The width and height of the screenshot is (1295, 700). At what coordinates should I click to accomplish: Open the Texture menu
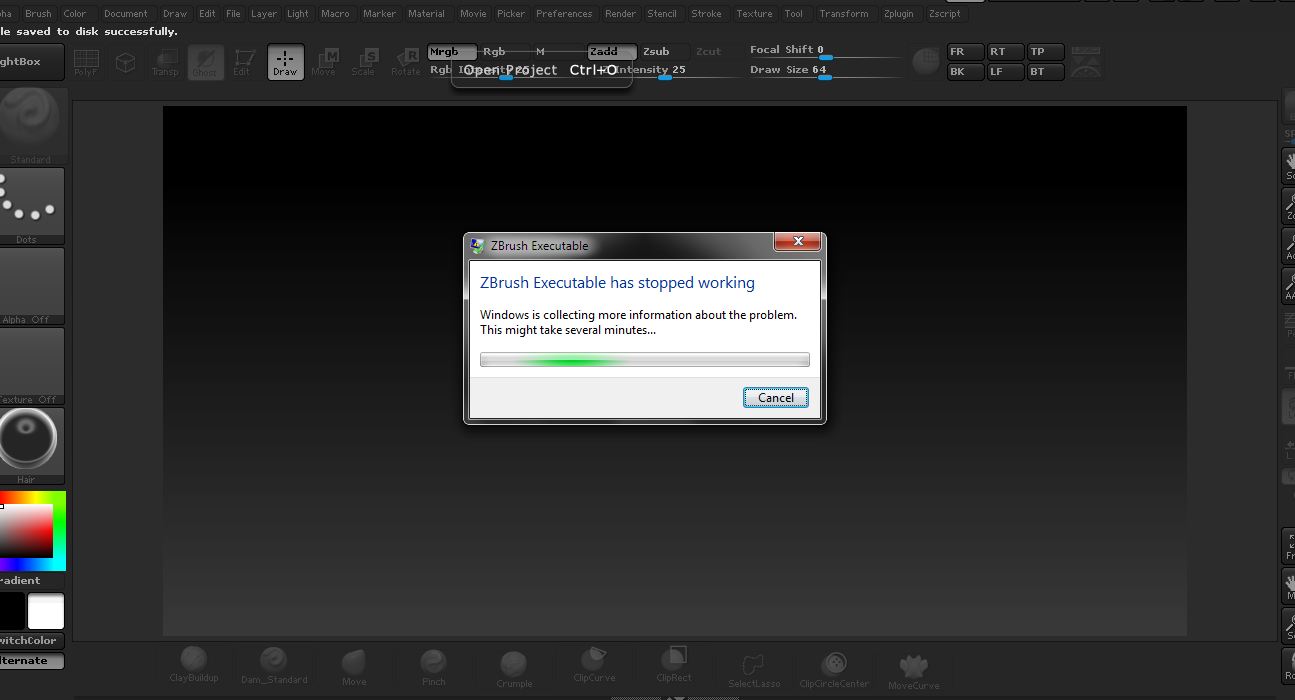754,14
